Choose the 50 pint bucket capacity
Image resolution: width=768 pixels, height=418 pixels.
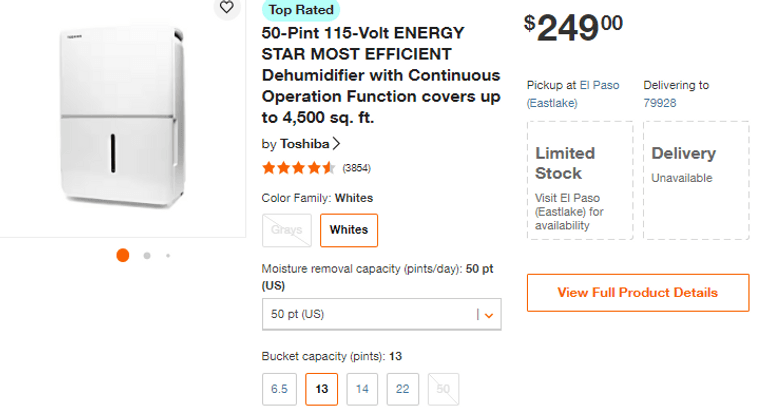(442, 389)
